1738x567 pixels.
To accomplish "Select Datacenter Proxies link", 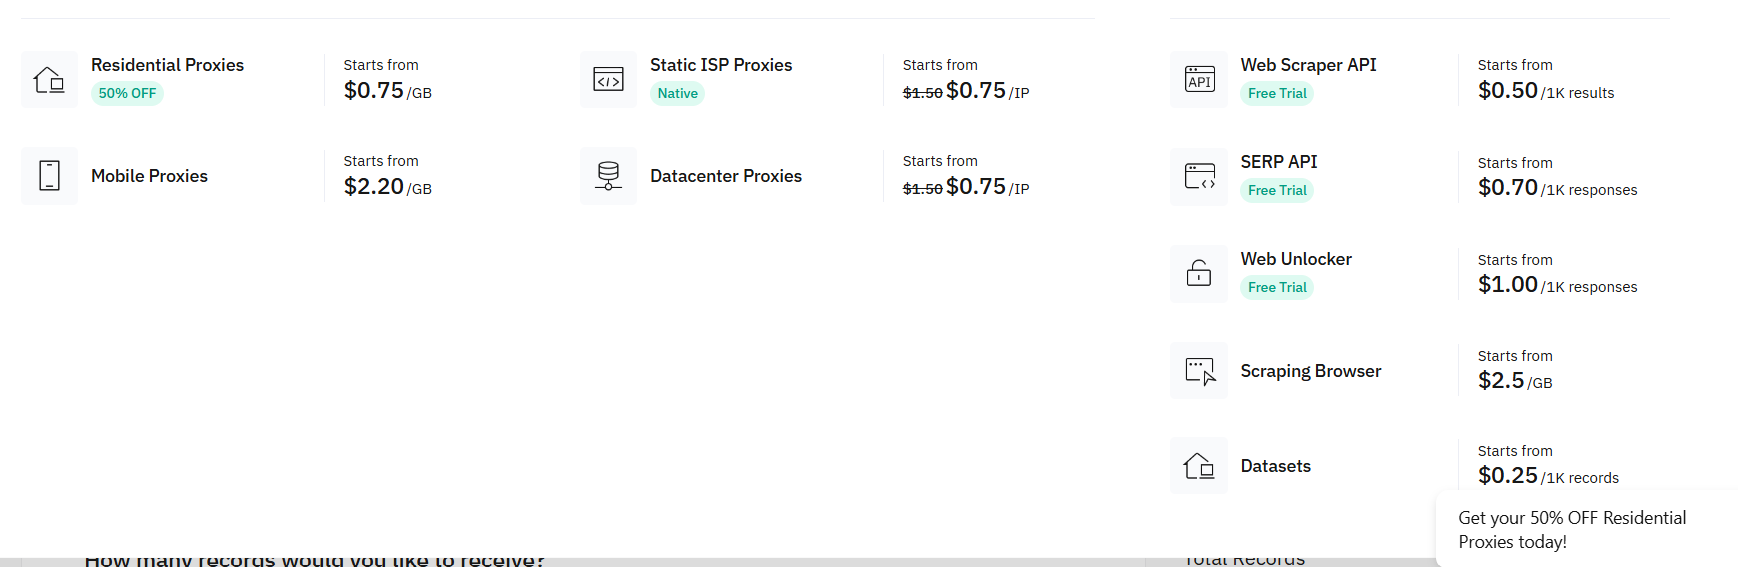I will point(726,176).
